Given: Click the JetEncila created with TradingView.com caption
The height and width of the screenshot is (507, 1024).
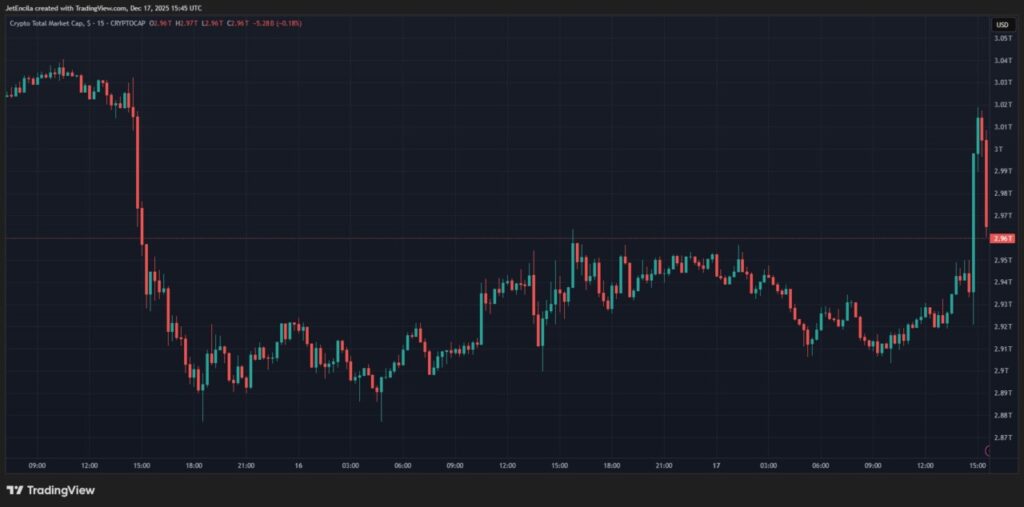Looking at the screenshot, I should (x=103, y=7).
